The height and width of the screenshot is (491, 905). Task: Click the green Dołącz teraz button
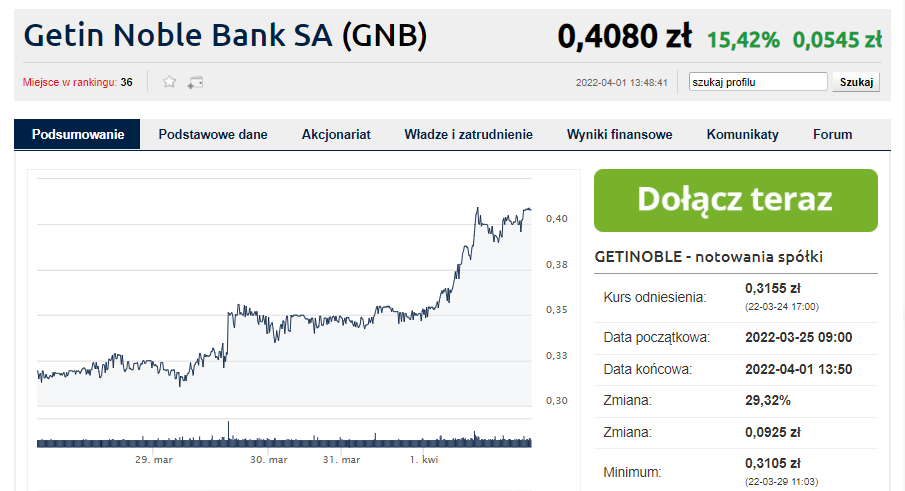pos(735,200)
